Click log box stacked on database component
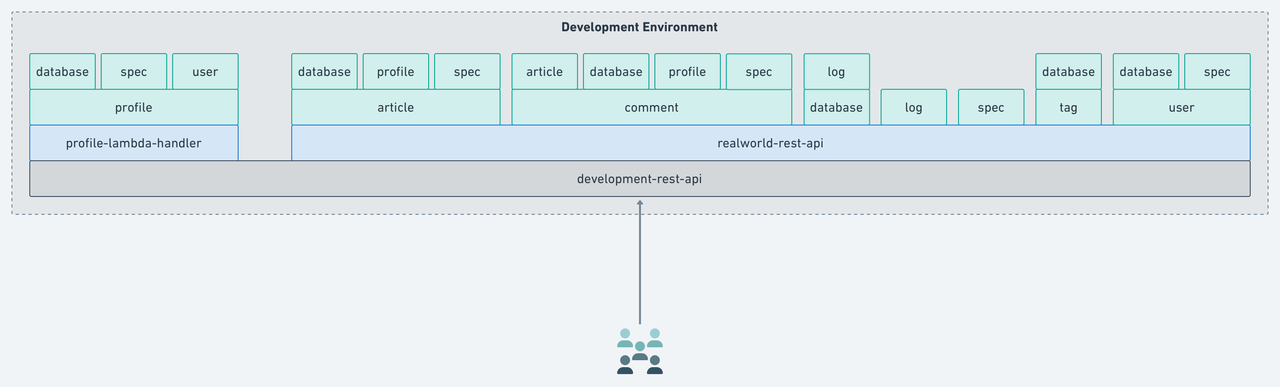 [x=837, y=72]
